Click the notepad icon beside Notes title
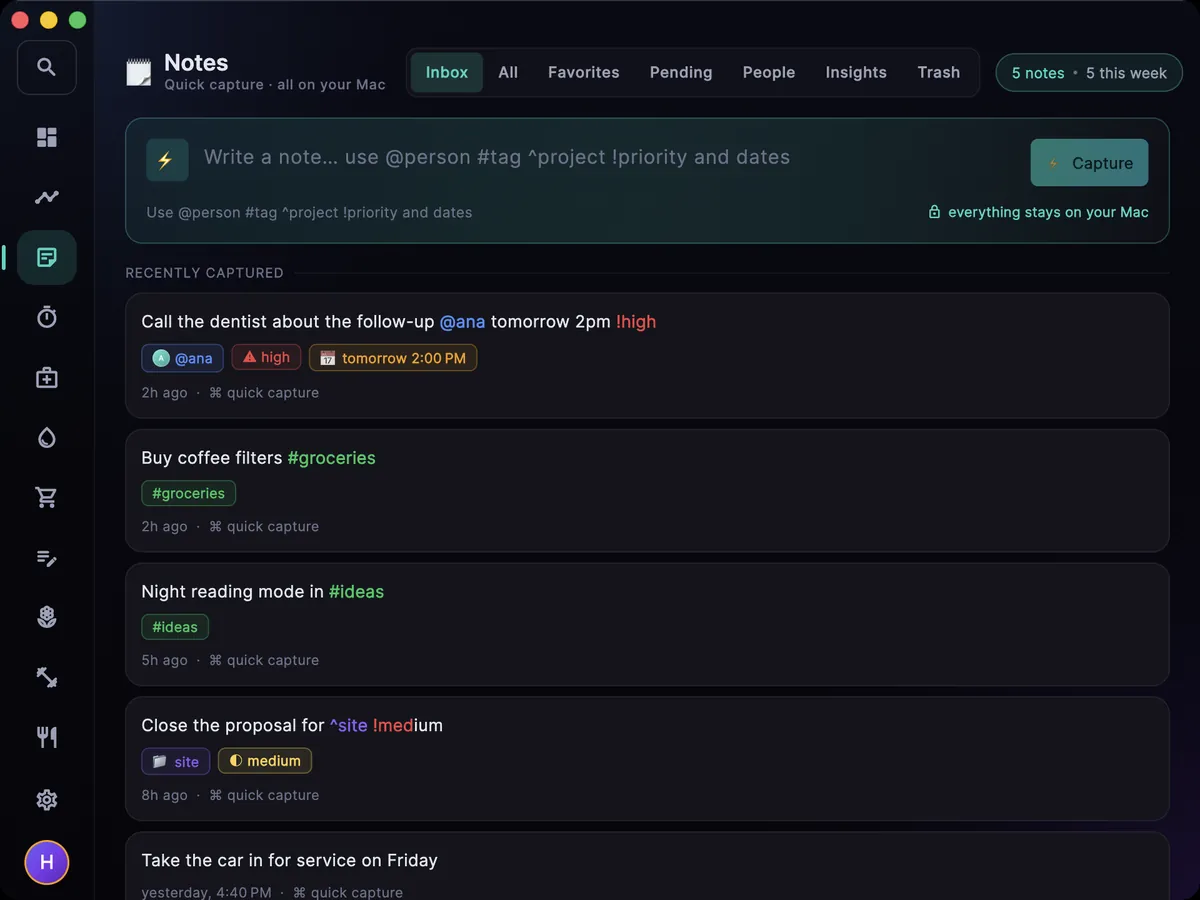 138,72
